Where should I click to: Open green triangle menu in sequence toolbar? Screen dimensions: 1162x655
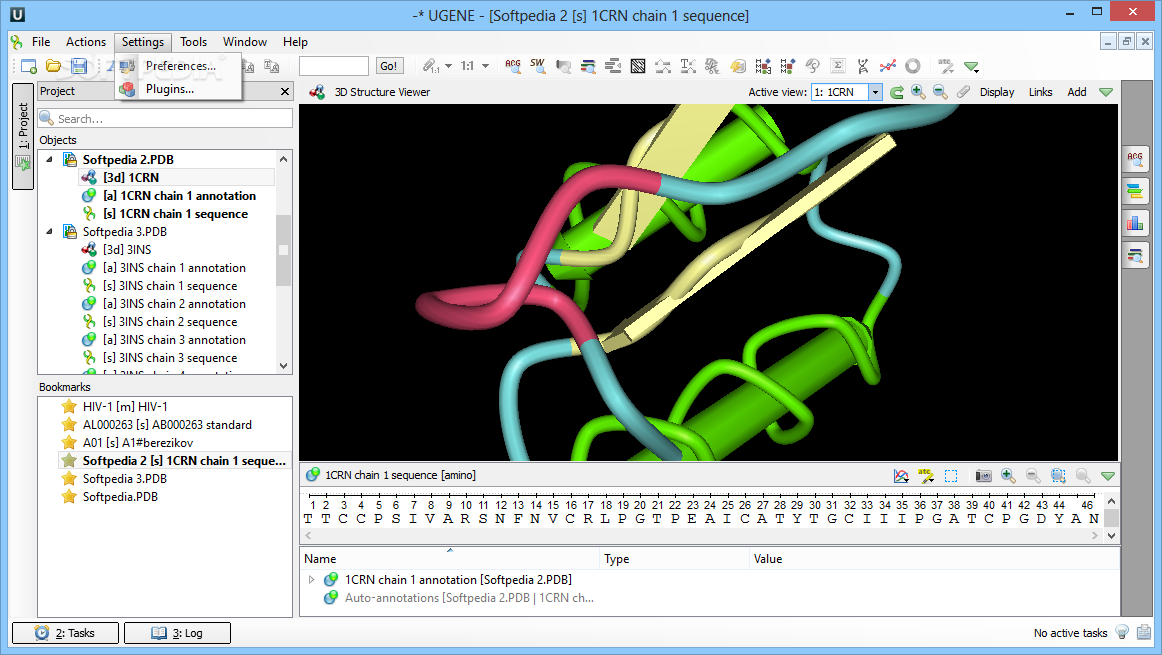click(1107, 476)
